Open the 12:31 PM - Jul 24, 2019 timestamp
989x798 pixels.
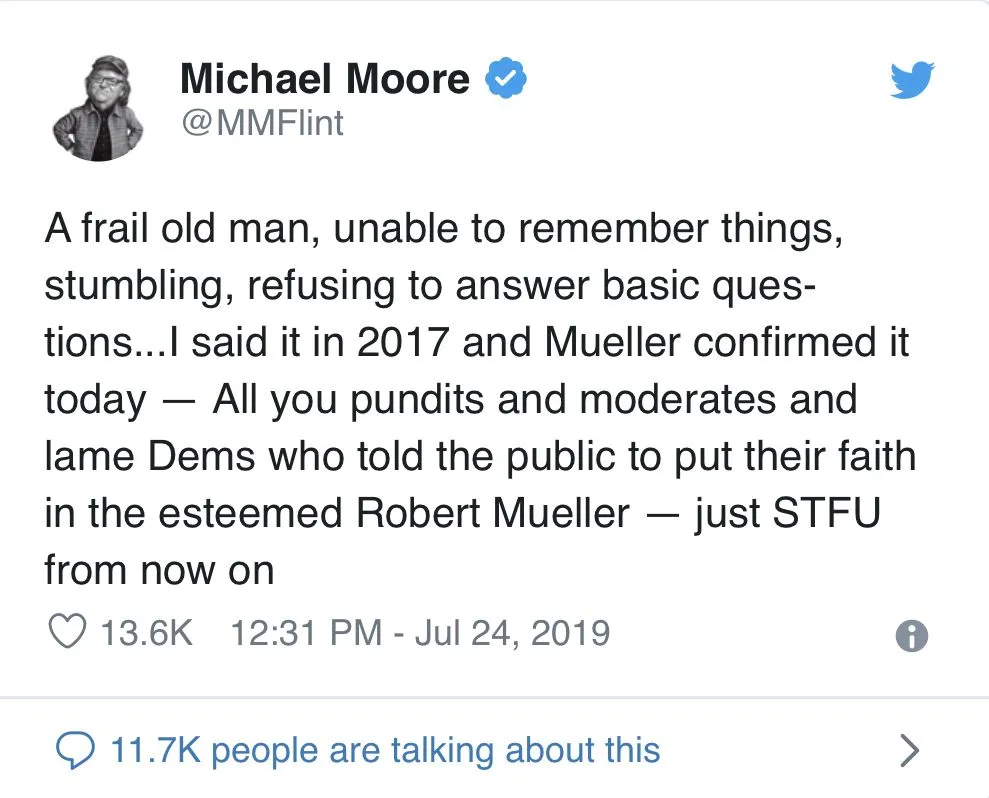420,633
